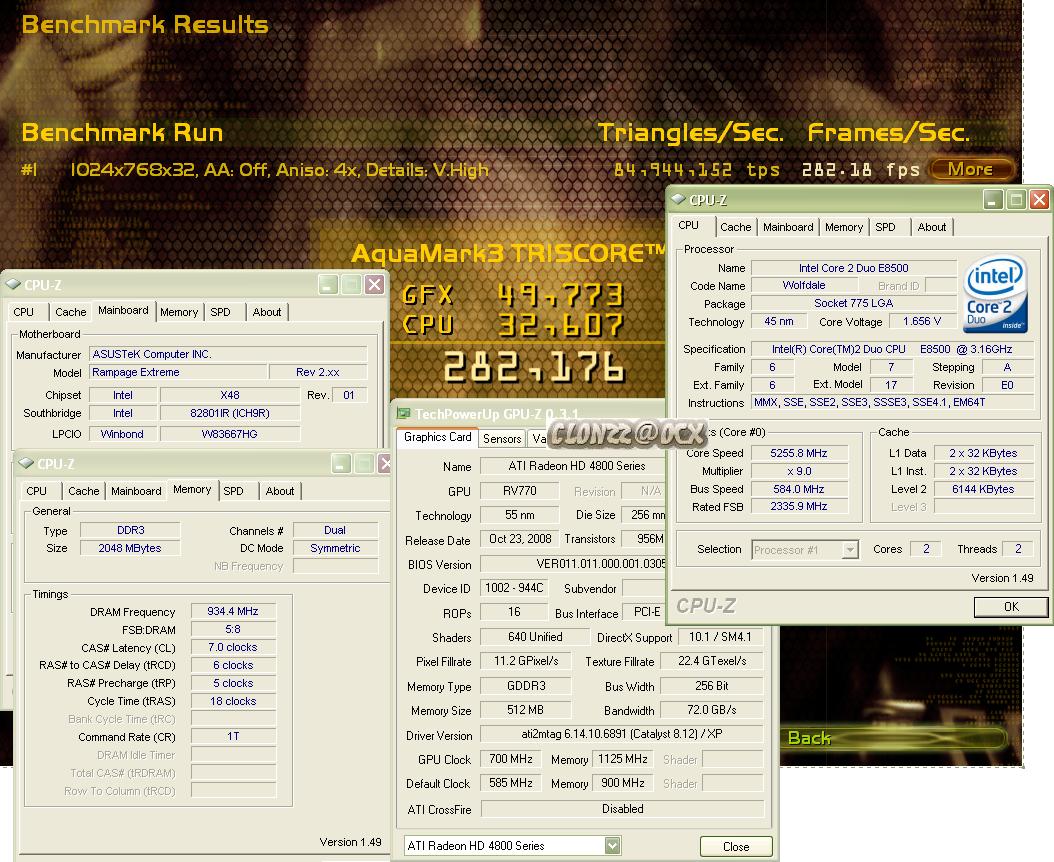This screenshot has height=862, width=1054.
Task: Open SPD tab in right CPU-Z window
Action: point(885,227)
